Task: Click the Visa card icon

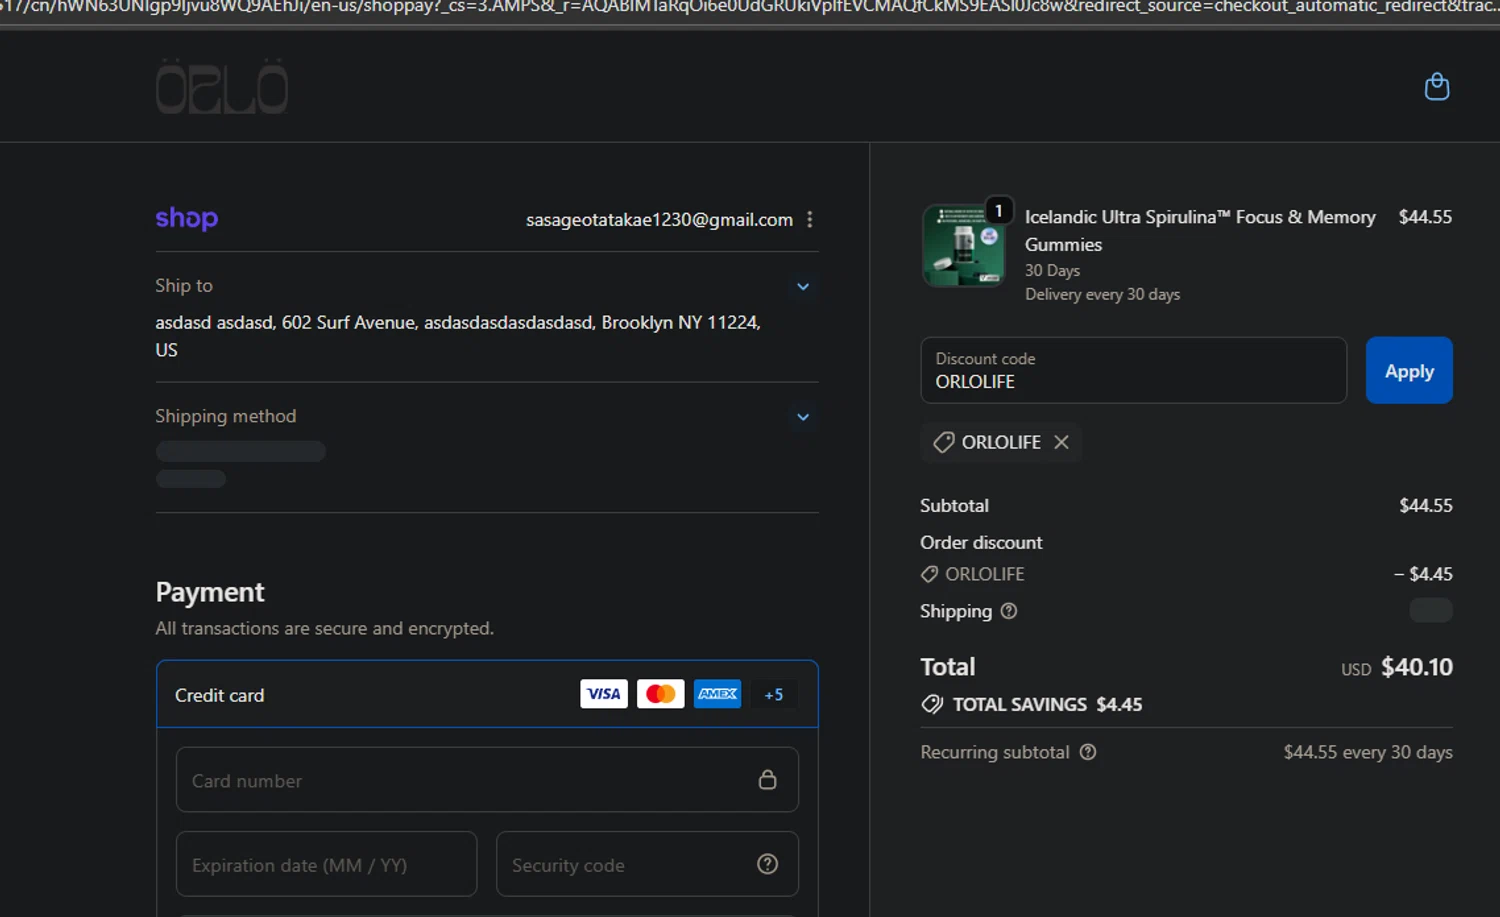Action: click(x=604, y=694)
